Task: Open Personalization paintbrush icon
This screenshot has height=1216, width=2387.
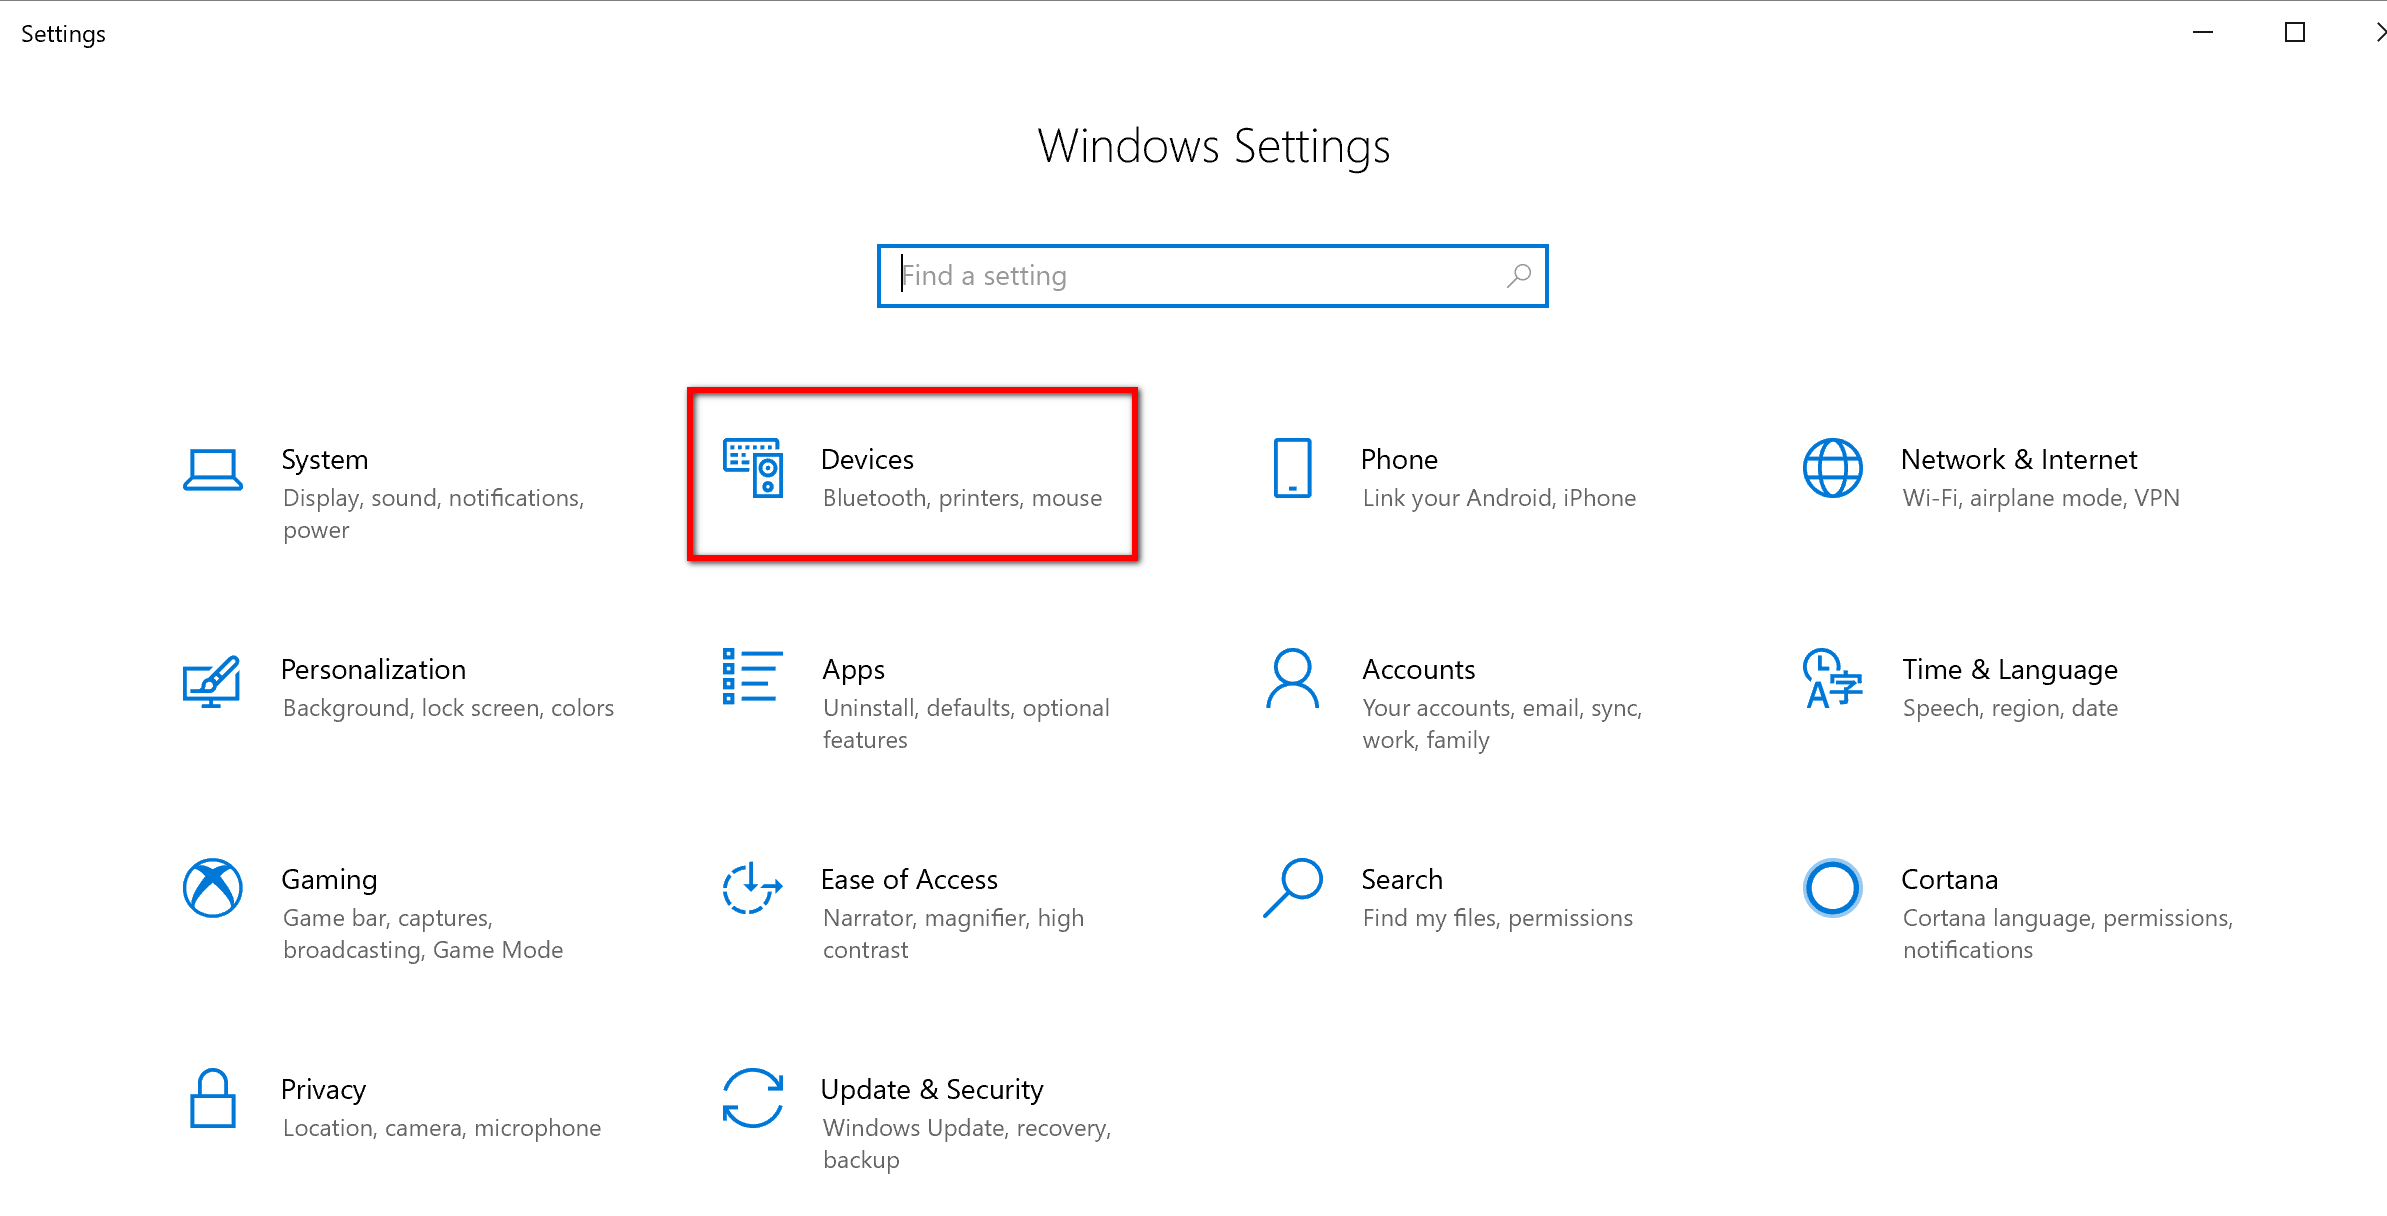Action: pyautogui.click(x=212, y=681)
